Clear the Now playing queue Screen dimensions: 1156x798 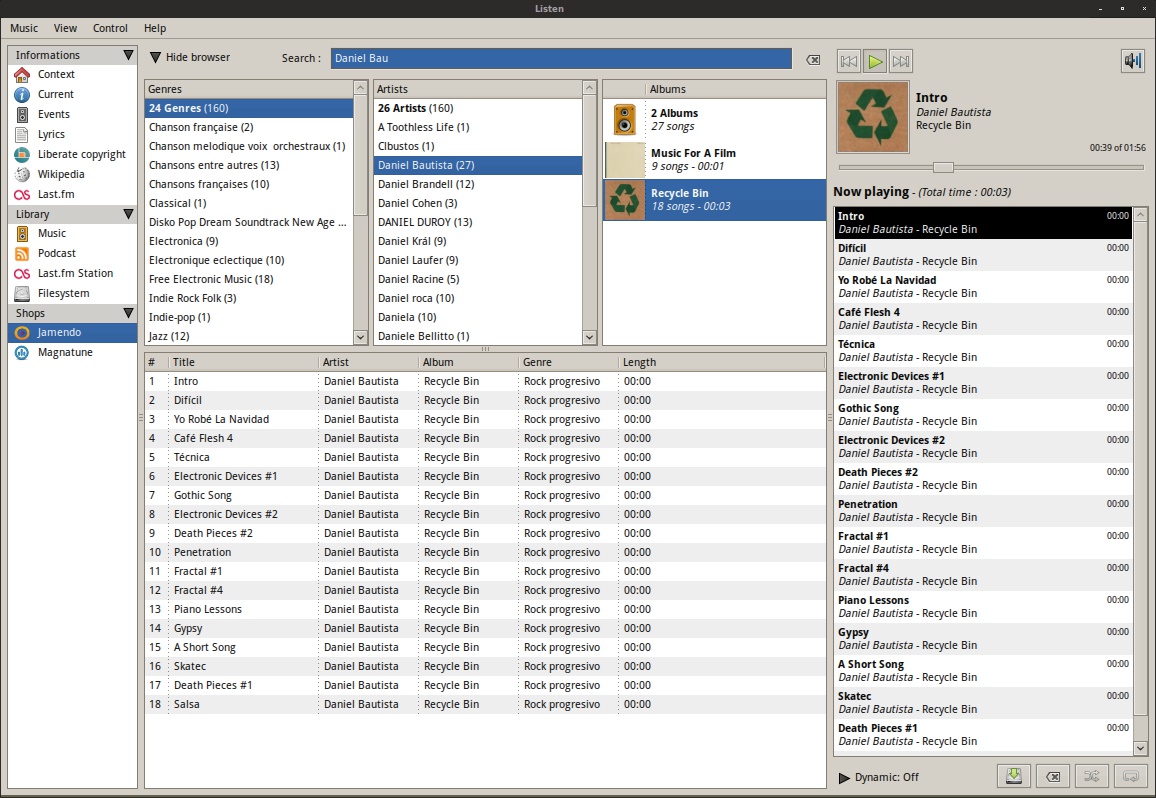pos(1052,776)
